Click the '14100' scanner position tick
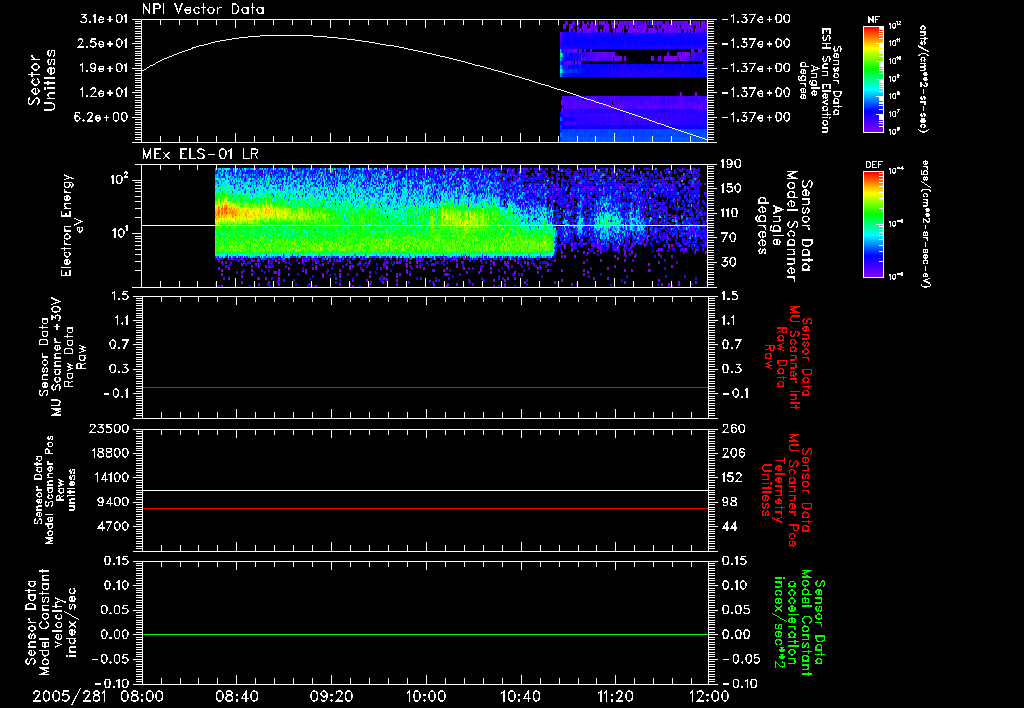This screenshot has height=708, width=1024. coord(109,477)
